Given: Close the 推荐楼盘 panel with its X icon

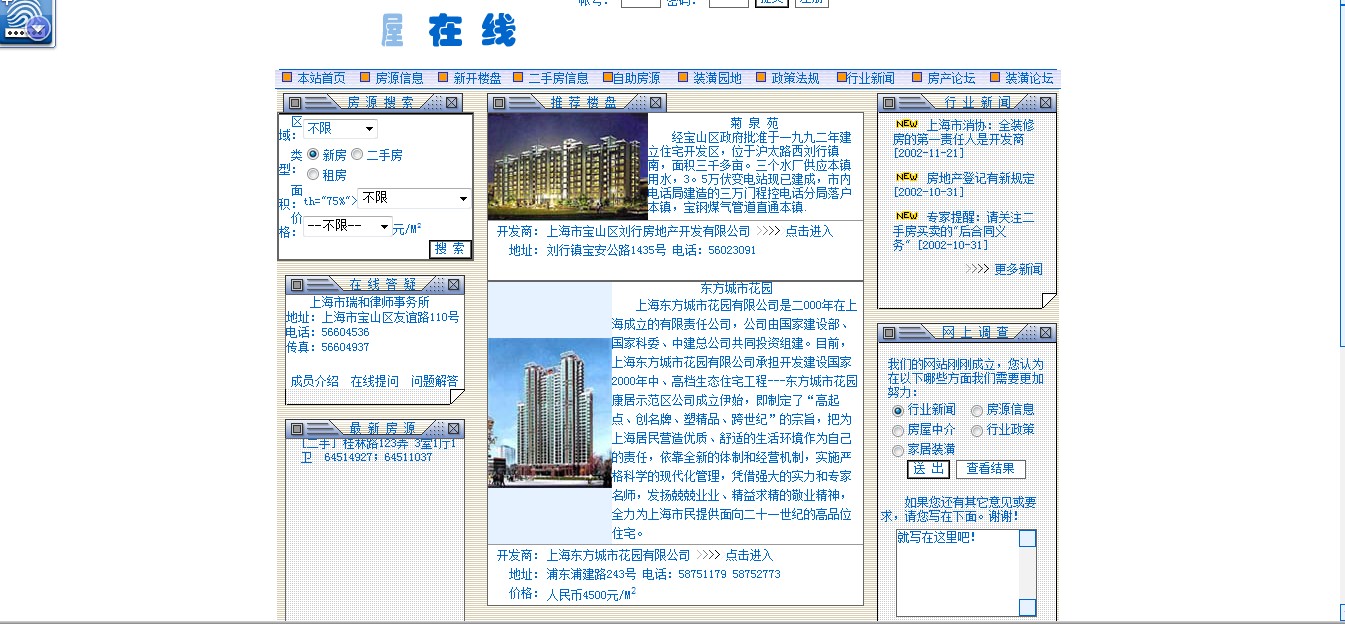Looking at the screenshot, I should tap(656, 103).
